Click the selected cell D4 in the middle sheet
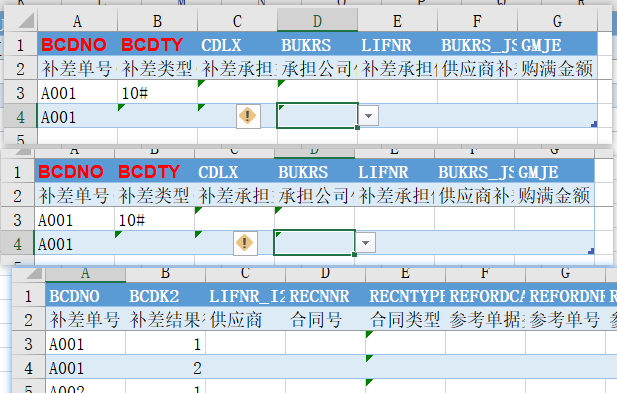 pyautogui.click(x=314, y=243)
